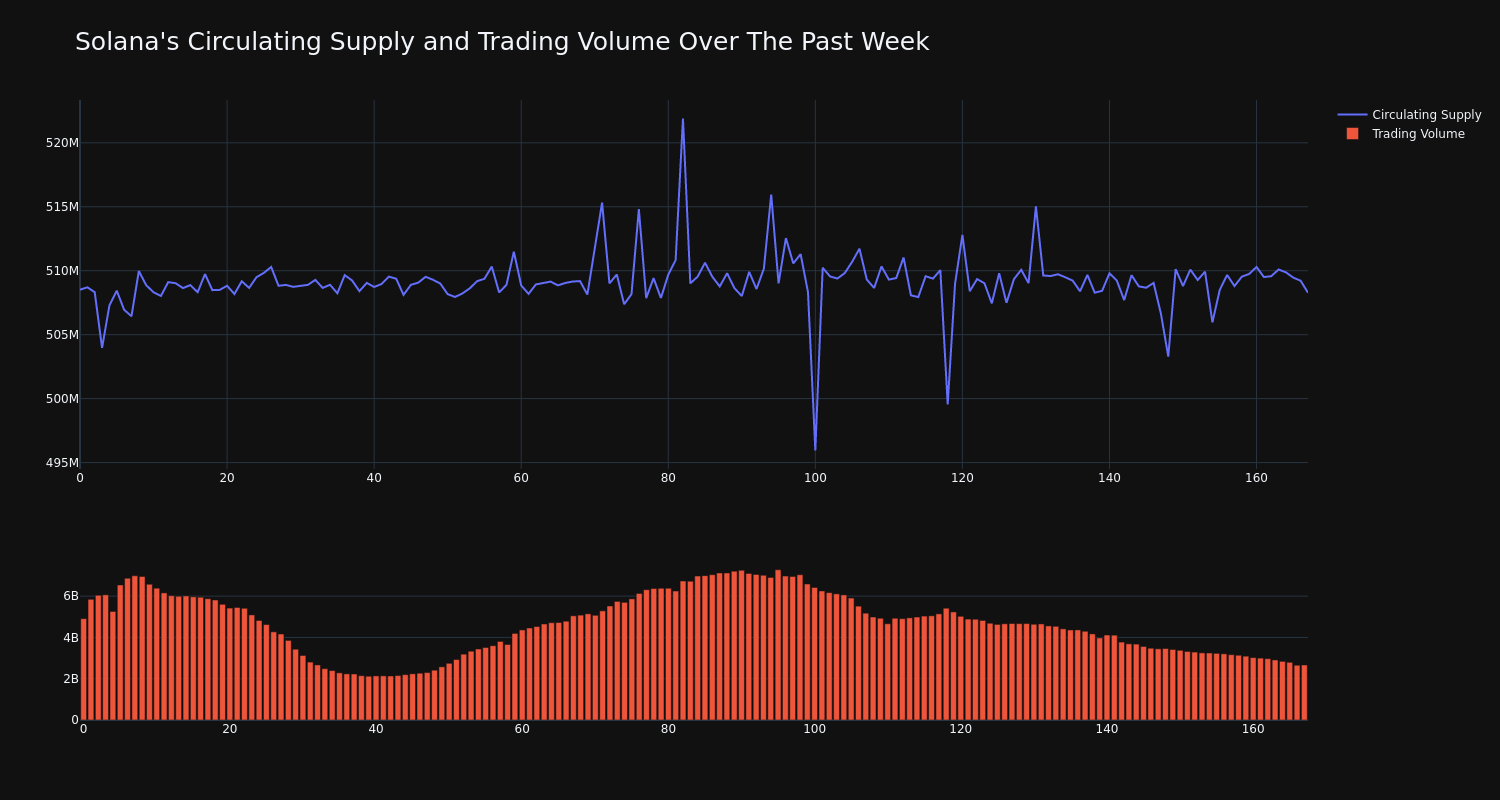The height and width of the screenshot is (800, 1500).
Task: Click the 495M y-axis label
Action: click(x=62, y=463)
